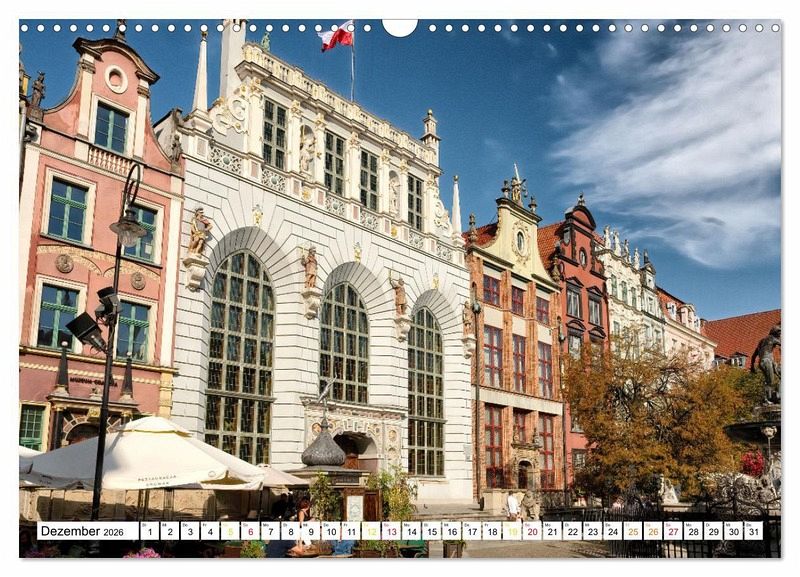Pick day 21 in the date row
Viewport: 800px width, 577px height.
553,531
